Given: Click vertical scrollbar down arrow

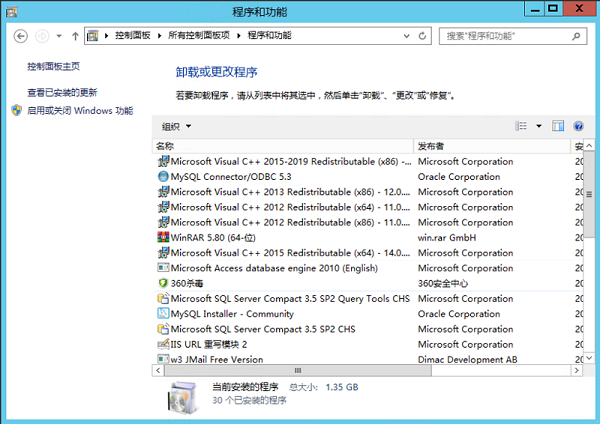Looking at the screenshot, I should pos(589,358).
